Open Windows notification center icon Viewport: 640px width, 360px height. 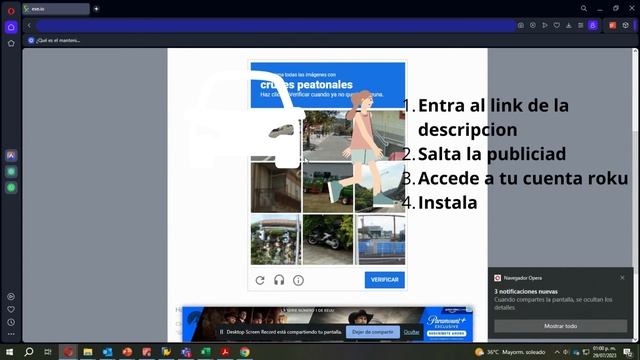[628, 352]
